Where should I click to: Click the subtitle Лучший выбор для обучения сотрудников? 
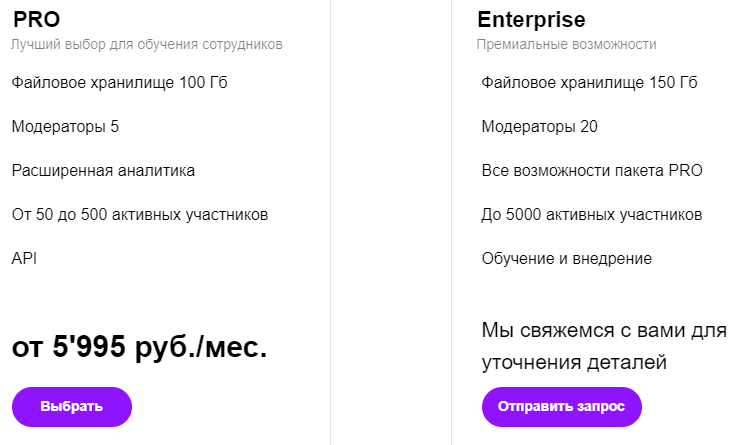(x=147, y=44)
